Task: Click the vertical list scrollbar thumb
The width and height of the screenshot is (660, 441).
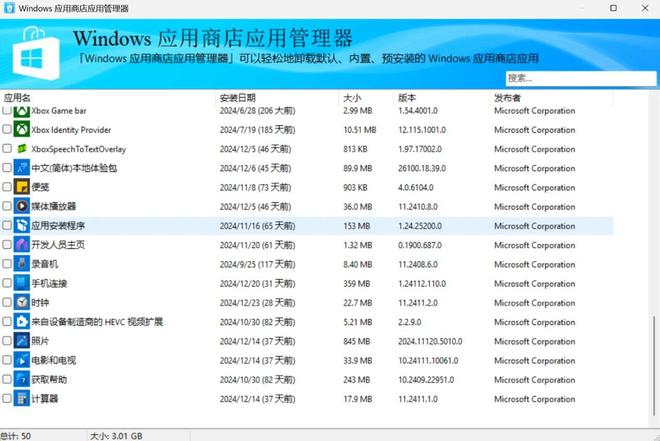Action: coord(654,365)
